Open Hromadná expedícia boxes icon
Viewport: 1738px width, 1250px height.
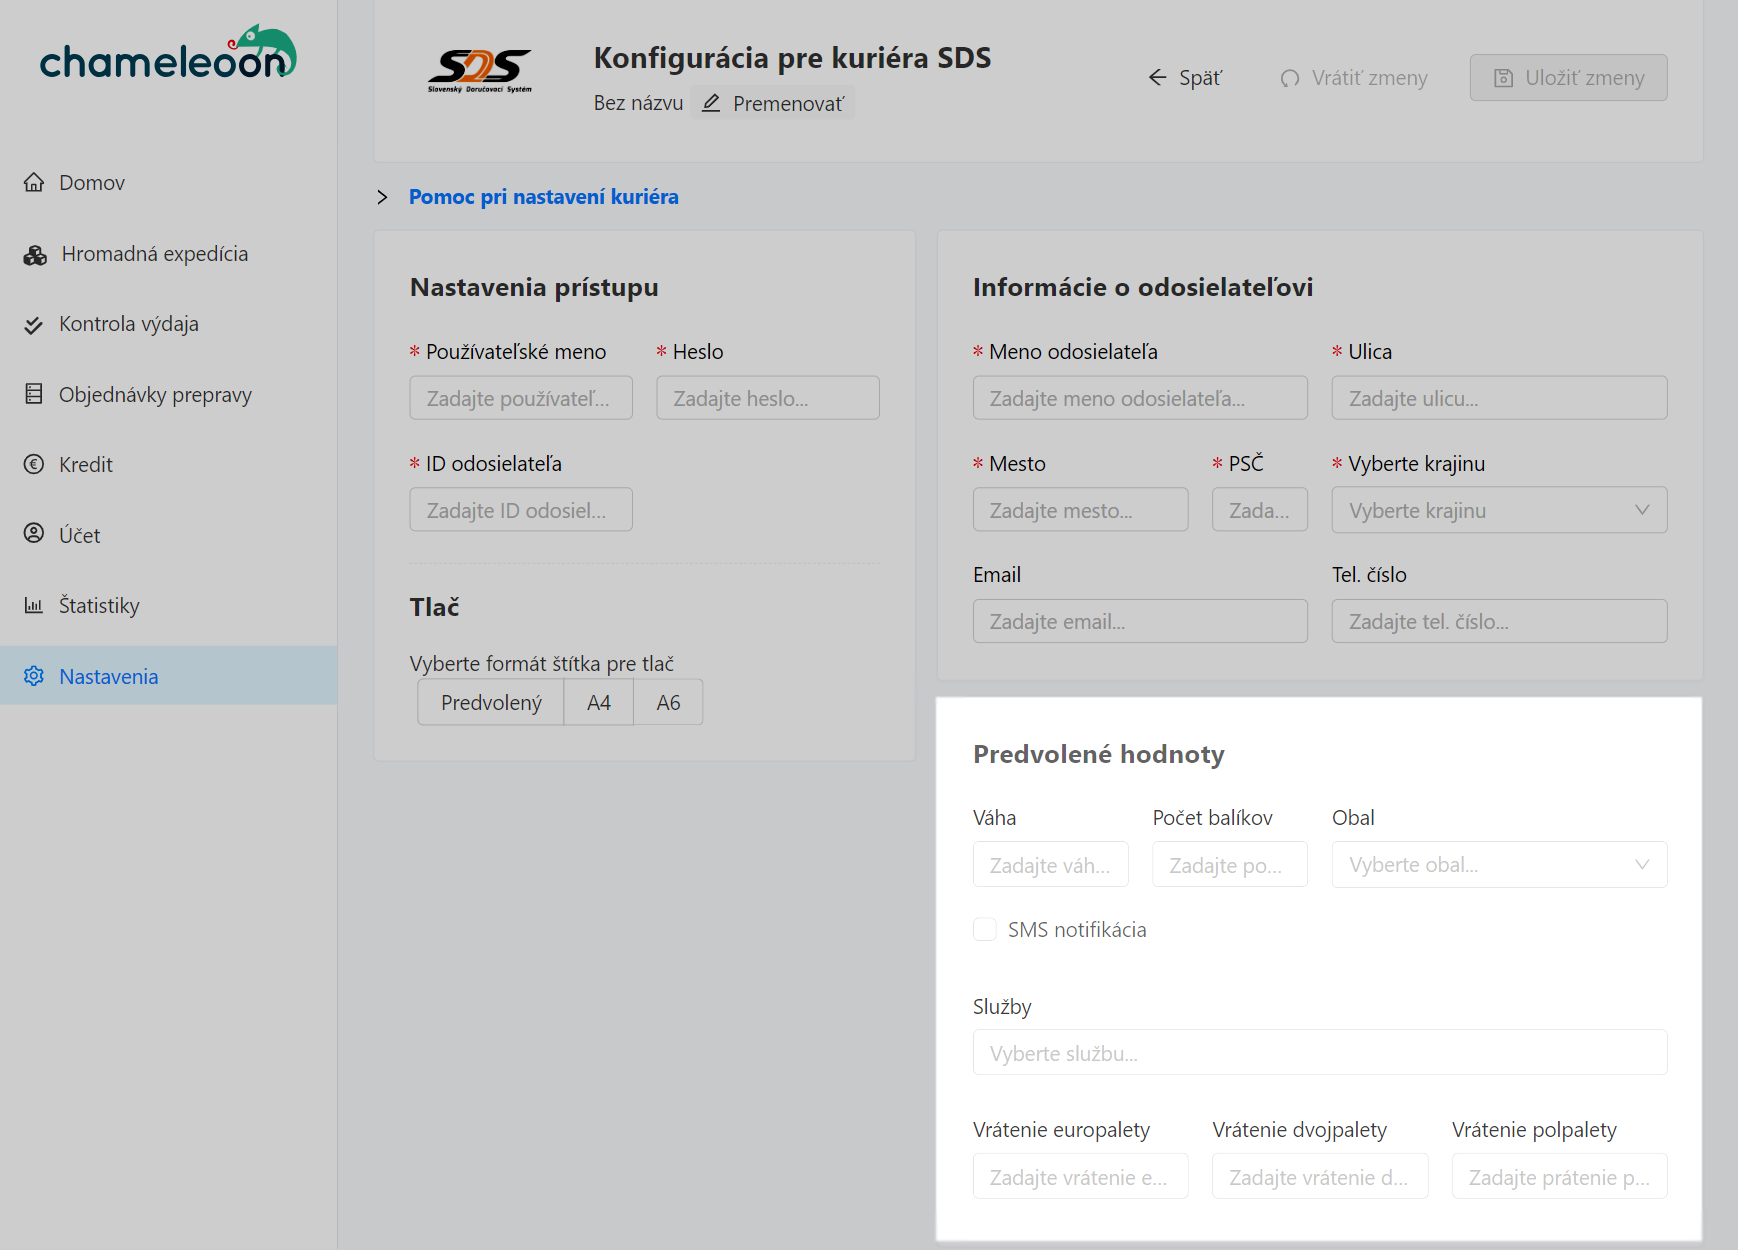coord(35,255)
